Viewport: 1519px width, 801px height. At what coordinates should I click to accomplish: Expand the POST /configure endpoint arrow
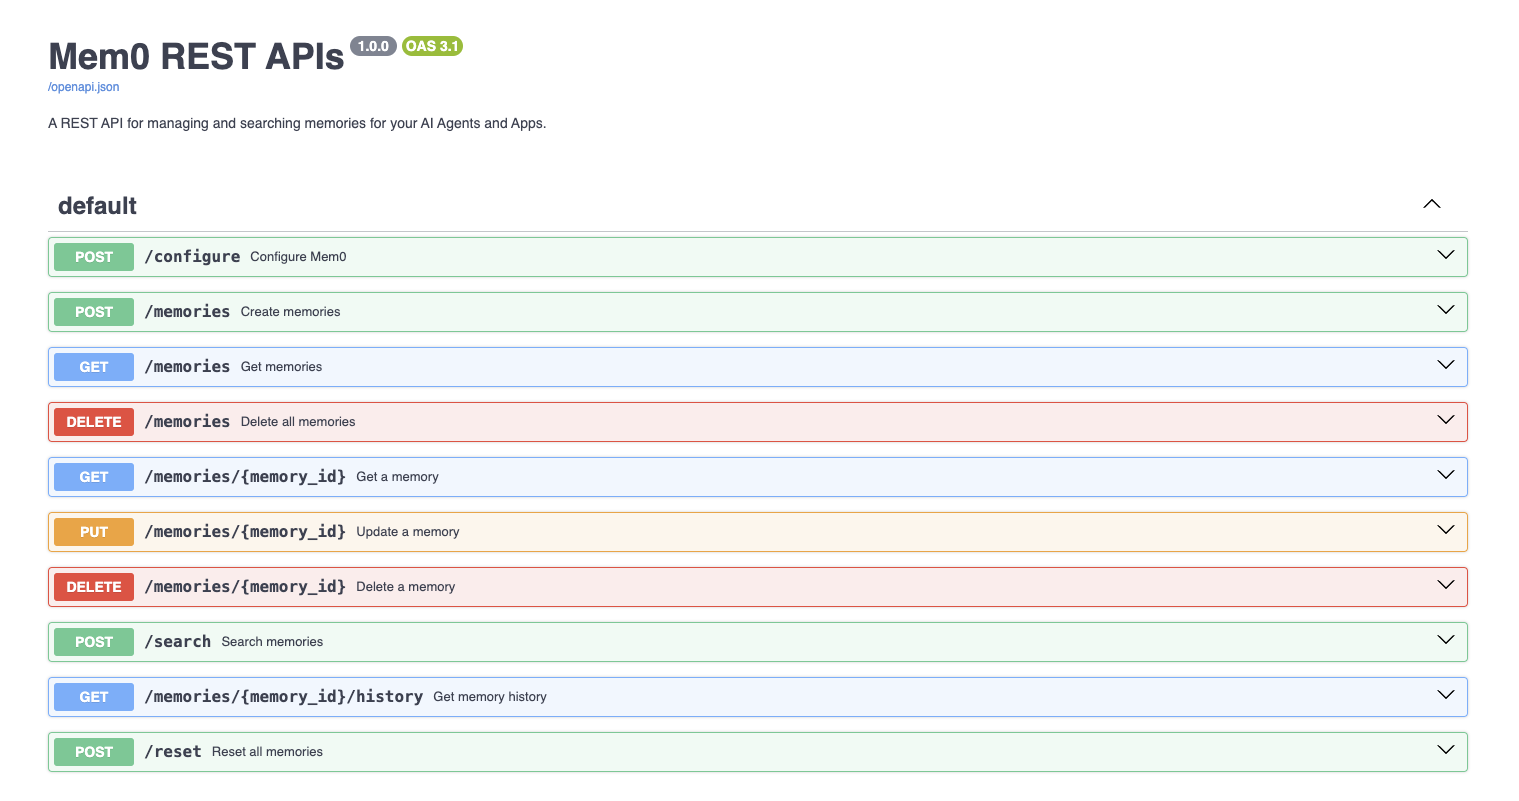tap(1445, 255)
